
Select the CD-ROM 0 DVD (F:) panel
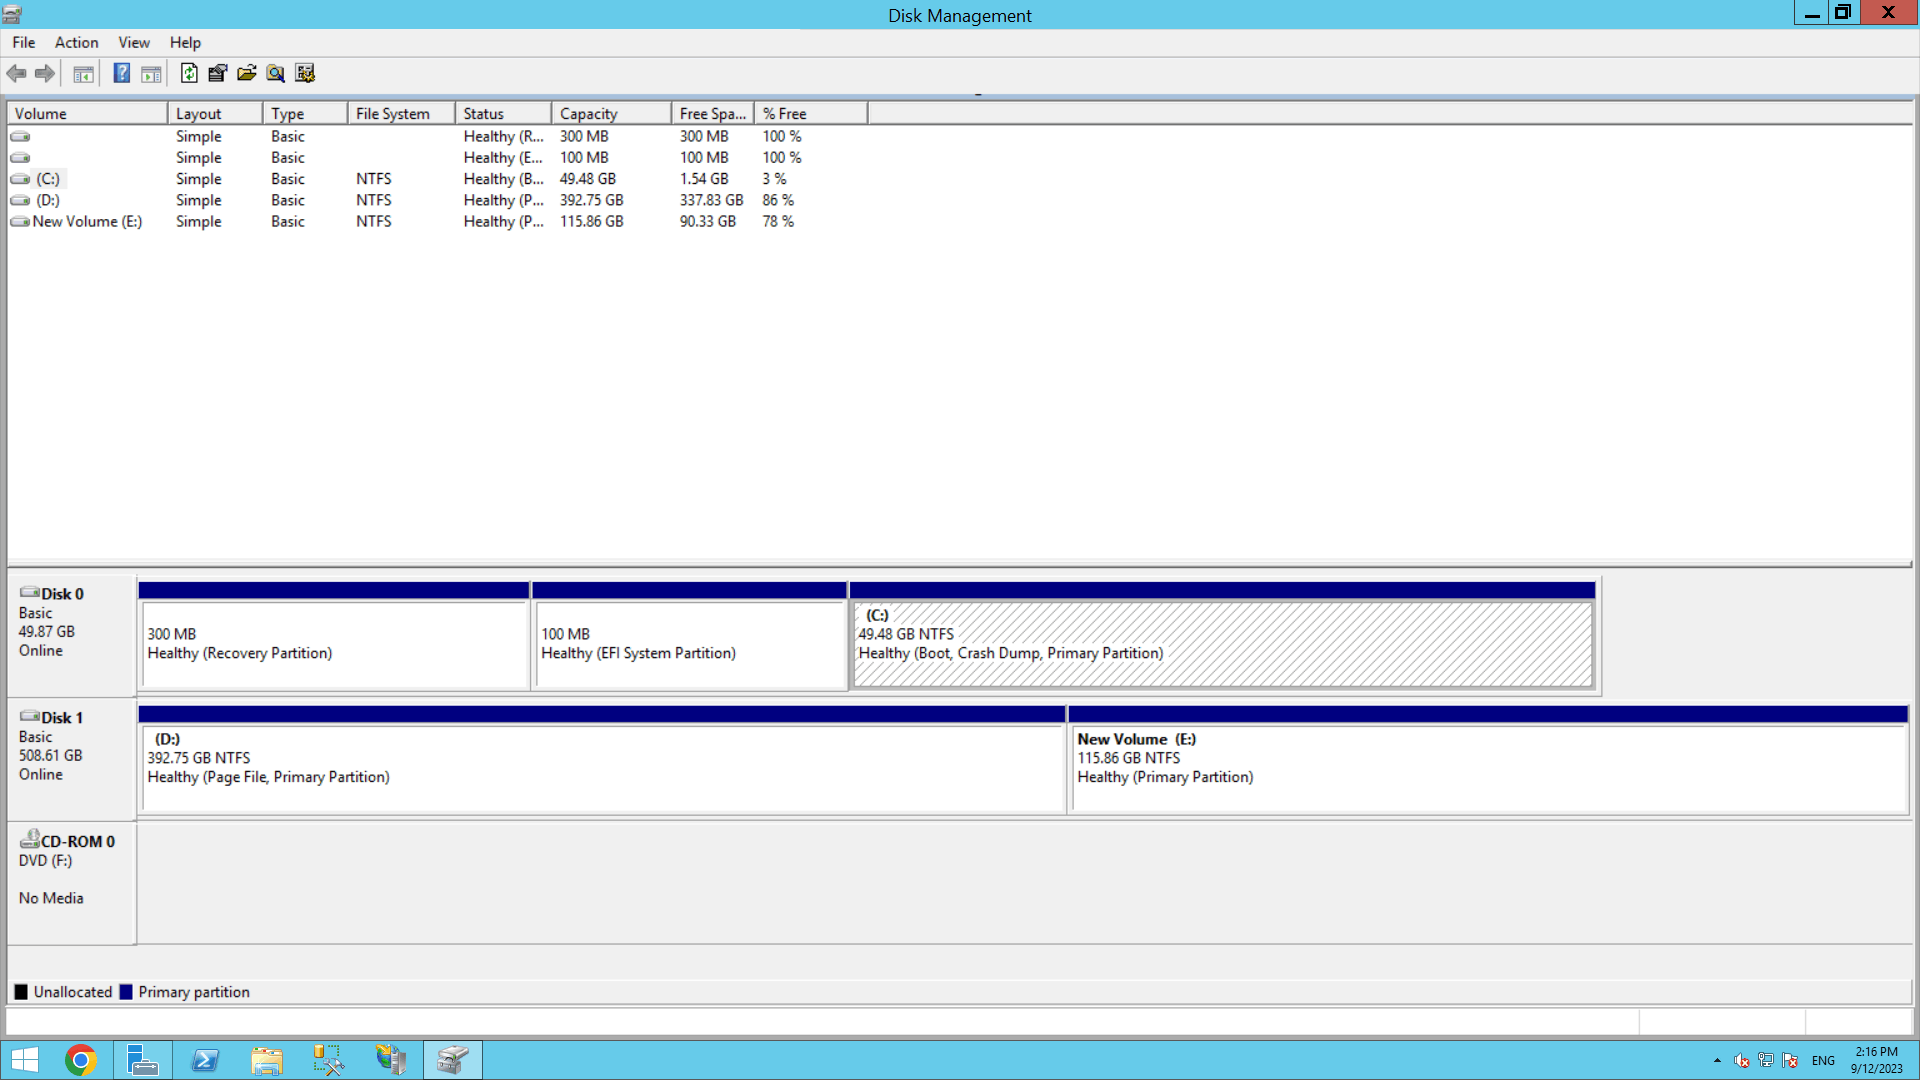pos(72,884)
